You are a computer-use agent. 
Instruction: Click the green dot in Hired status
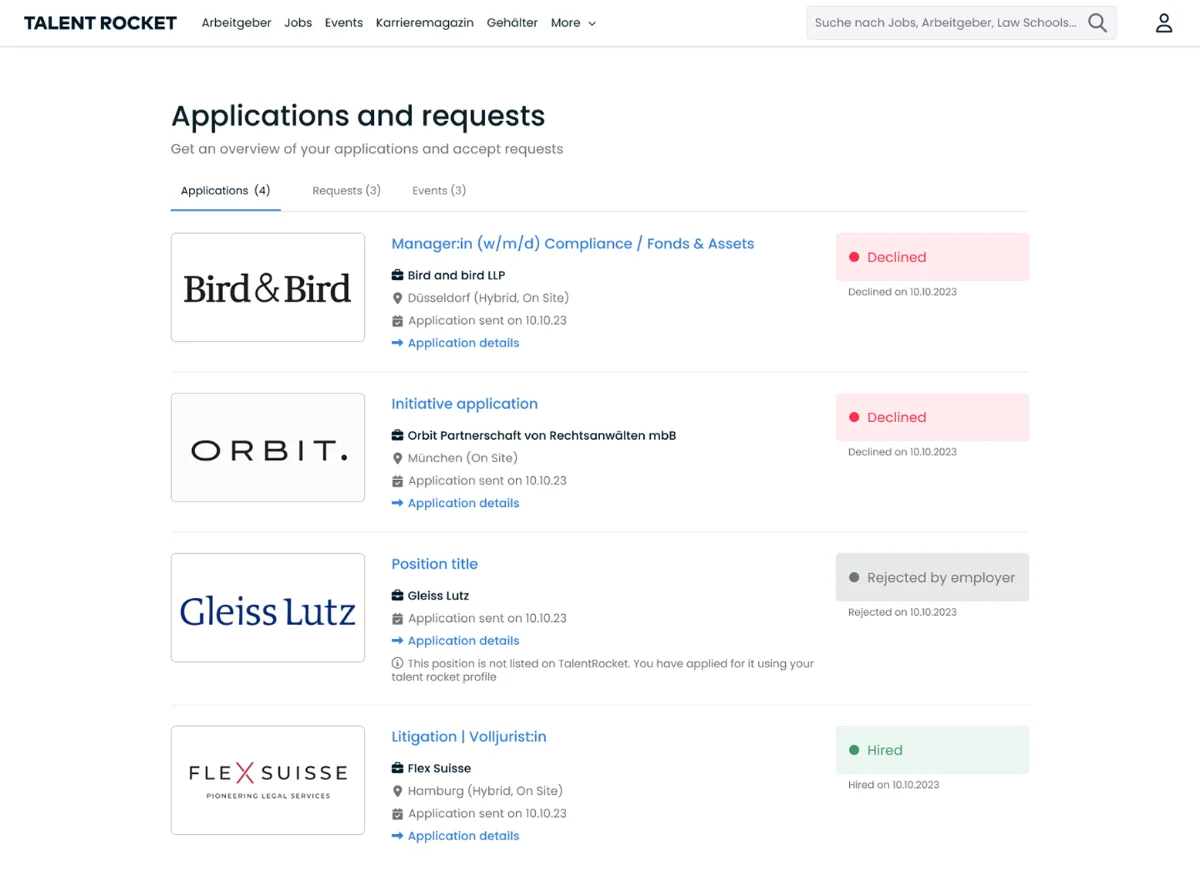[x=854, y=750]
